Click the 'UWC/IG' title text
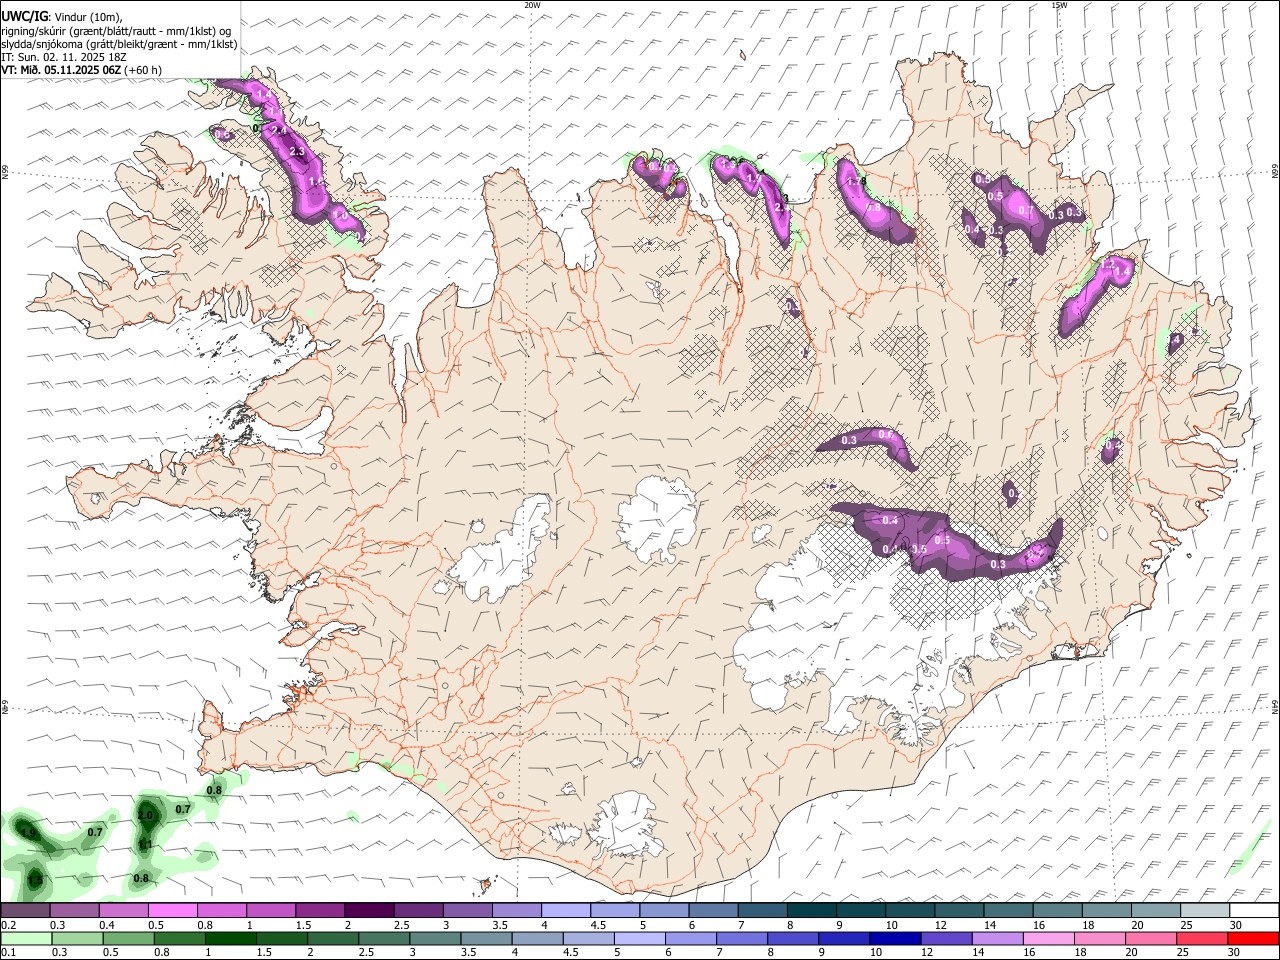Viewport: 1280px width, 960px height. [x=24, y=15]
